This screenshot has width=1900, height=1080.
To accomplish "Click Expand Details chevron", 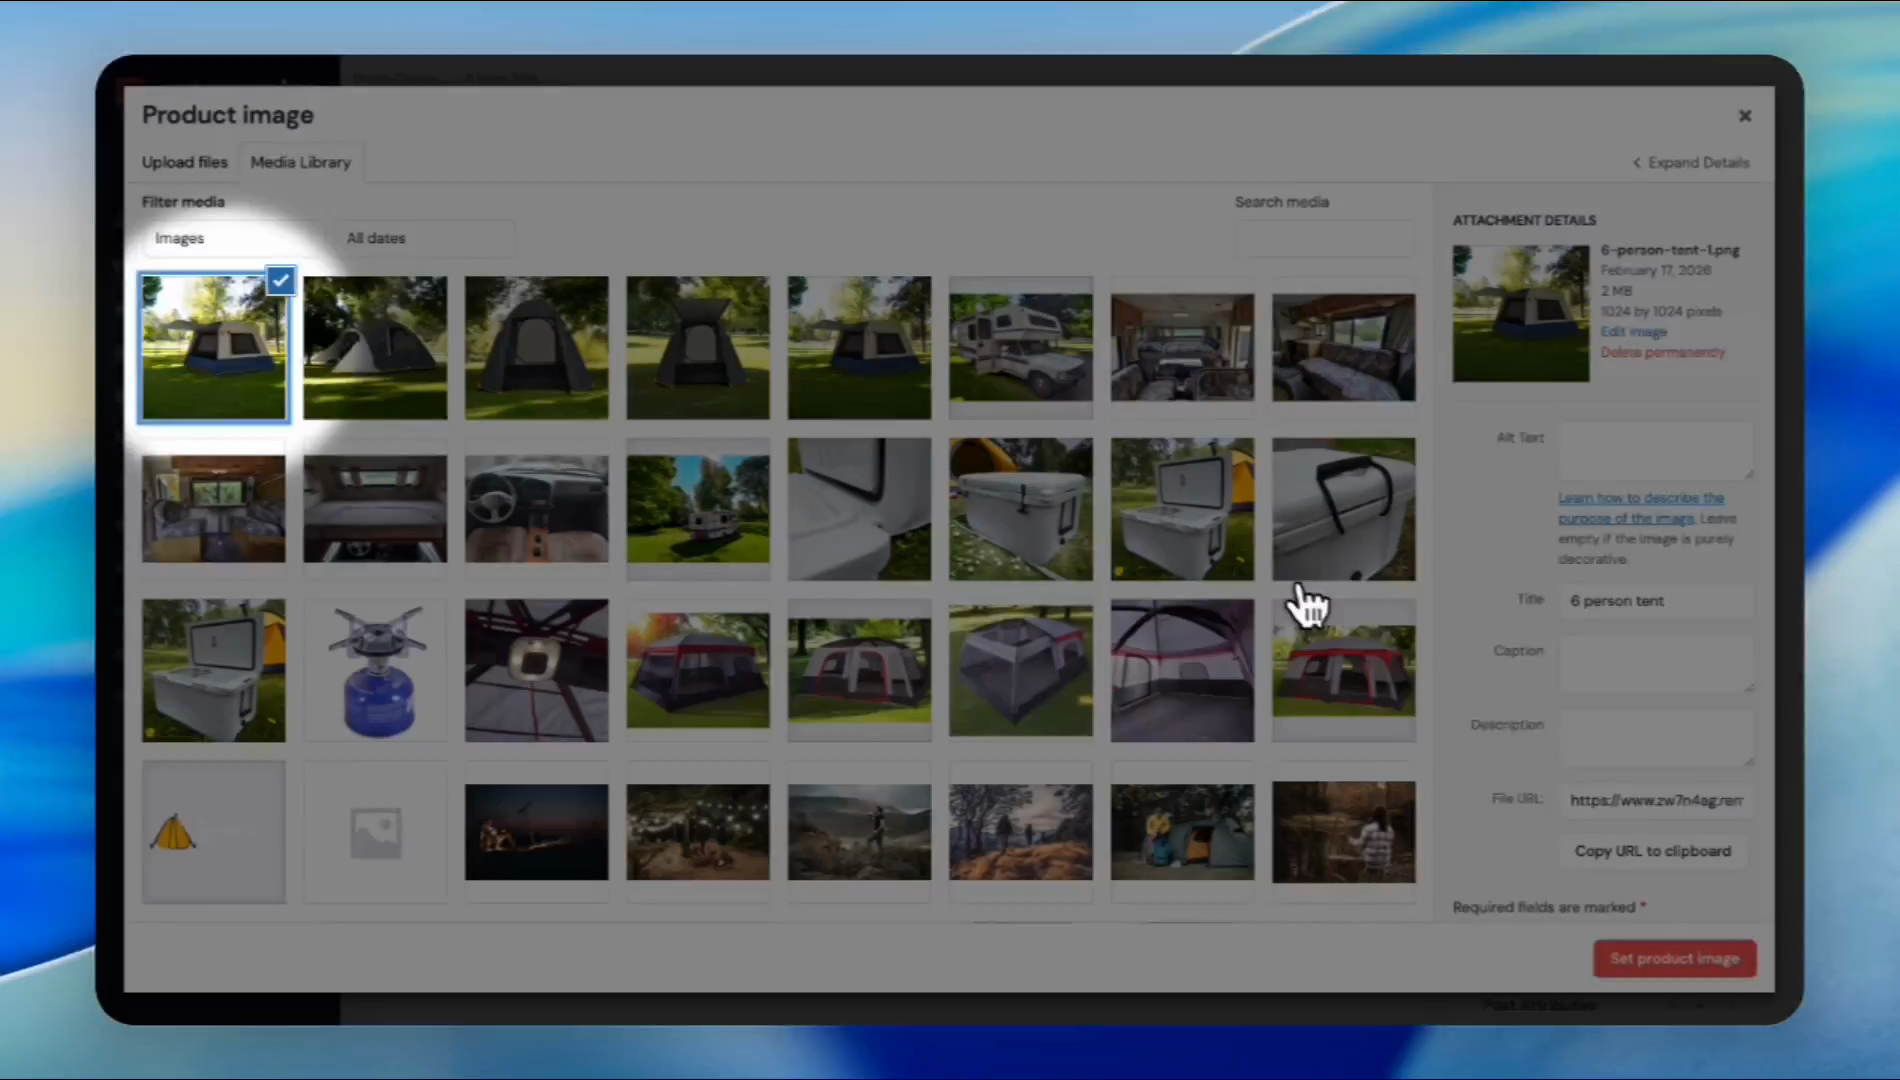I will click(1637, 163).
